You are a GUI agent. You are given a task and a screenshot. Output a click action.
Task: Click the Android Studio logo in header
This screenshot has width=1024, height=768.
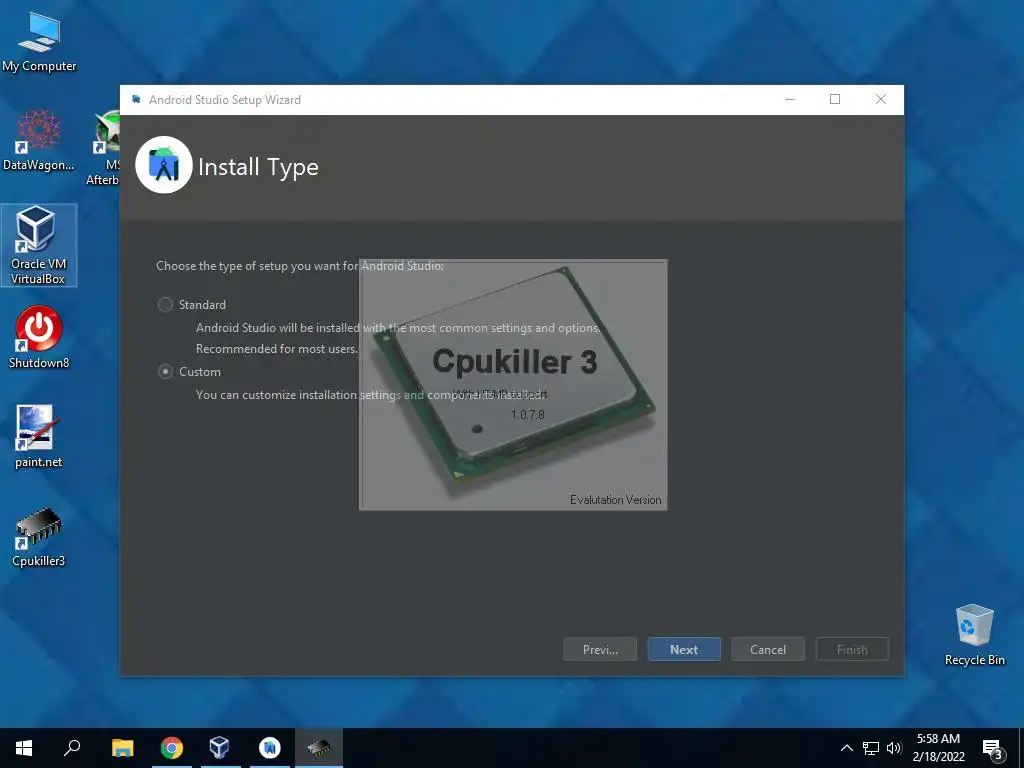click(x=164, y=165)
